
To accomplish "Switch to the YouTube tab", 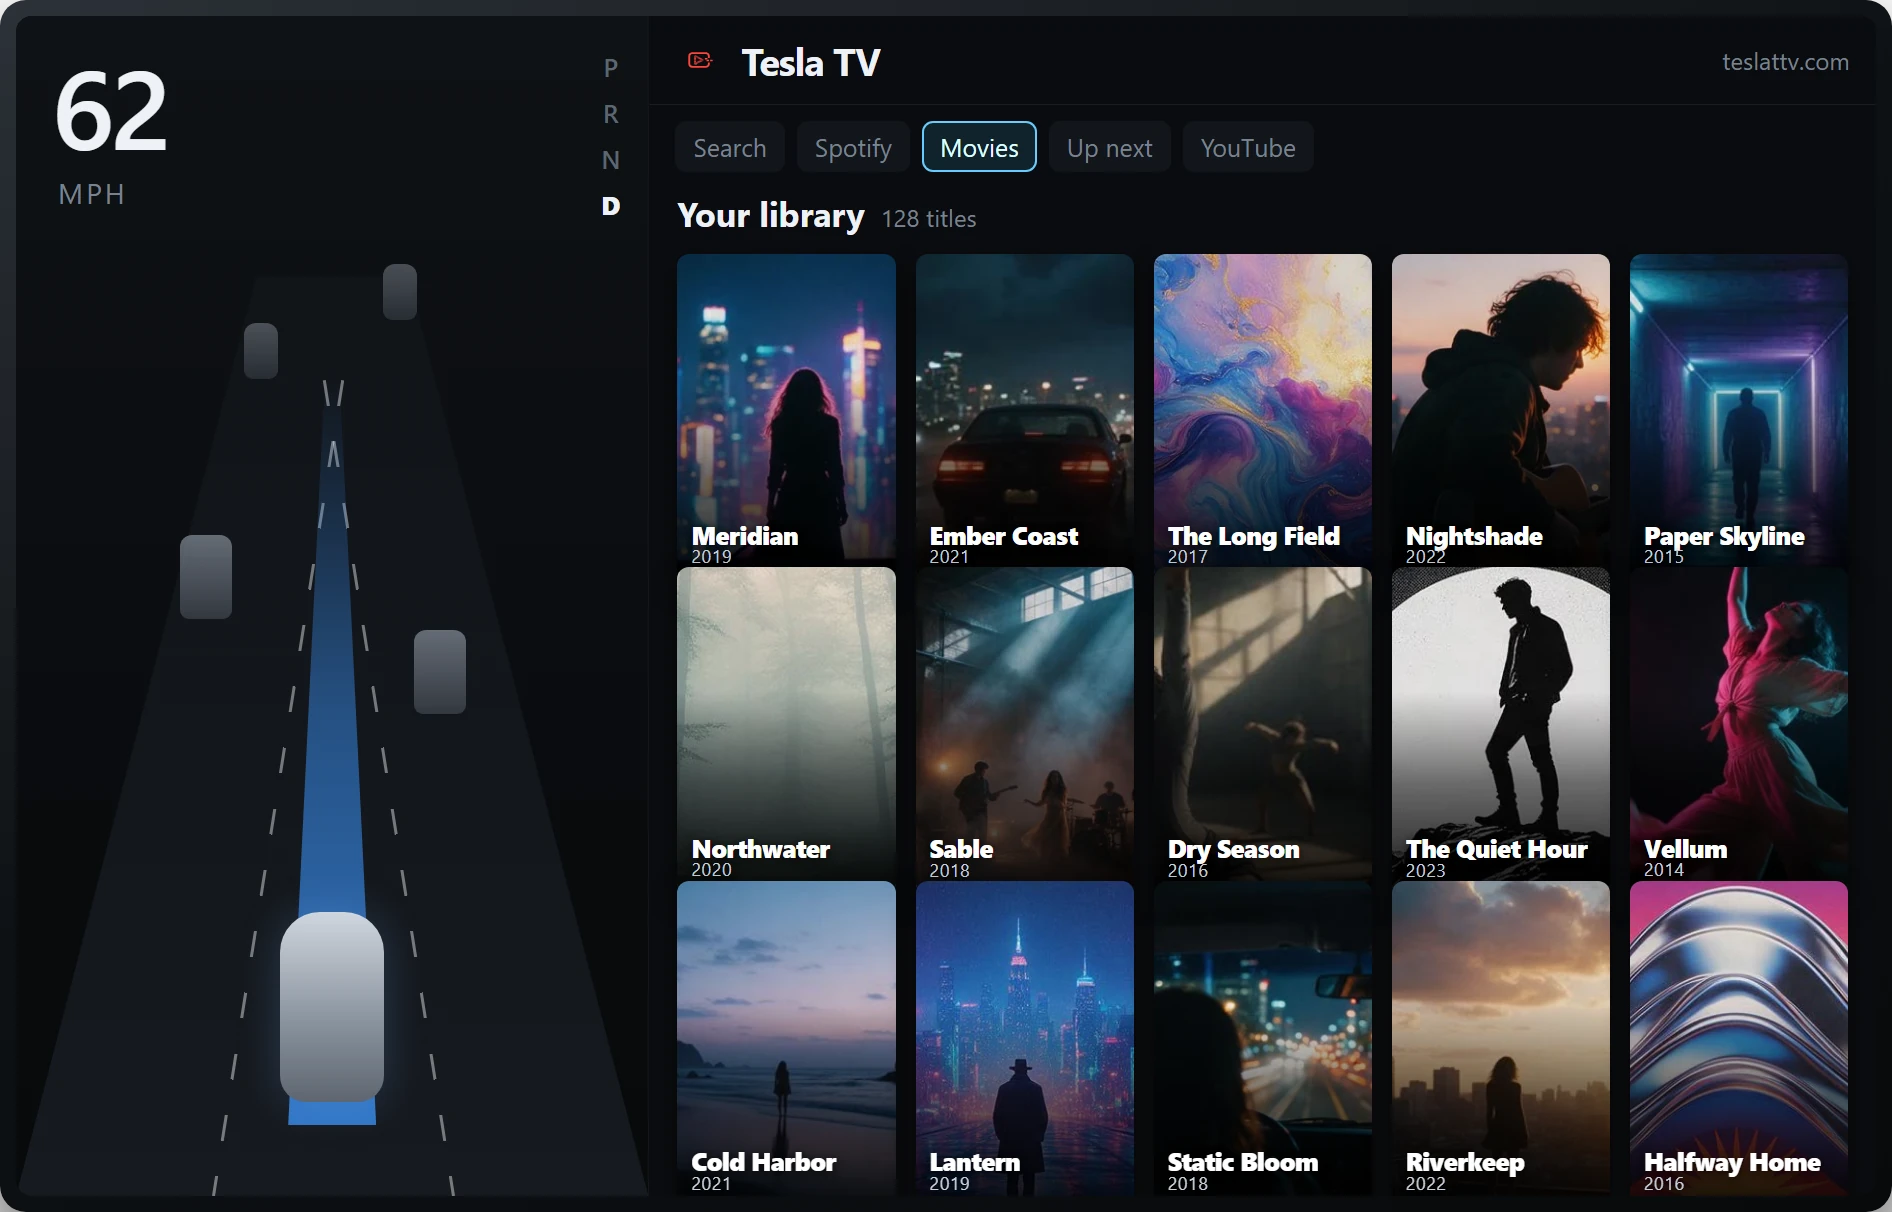I will click(x=1248, y=148).
